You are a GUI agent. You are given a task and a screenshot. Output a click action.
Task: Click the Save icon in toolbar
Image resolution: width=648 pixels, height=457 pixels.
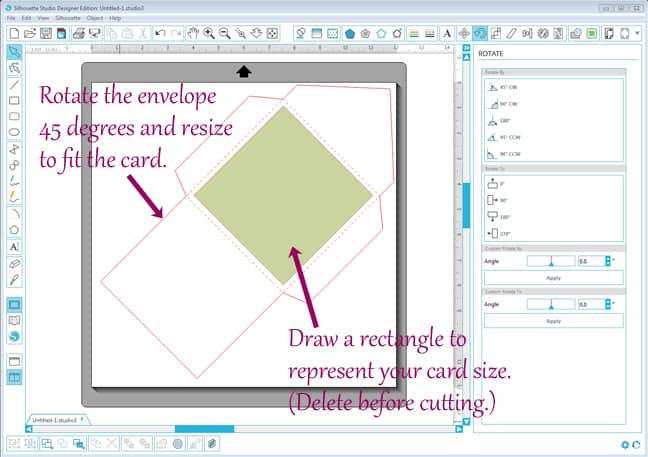pyautogui.click(x=45, y=33)
